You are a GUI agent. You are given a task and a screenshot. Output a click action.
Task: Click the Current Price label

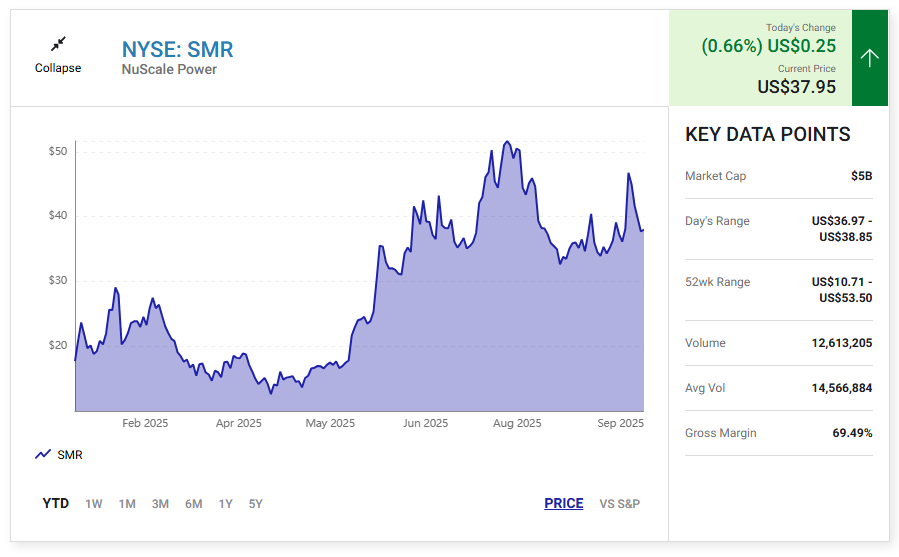pos(807,68)
